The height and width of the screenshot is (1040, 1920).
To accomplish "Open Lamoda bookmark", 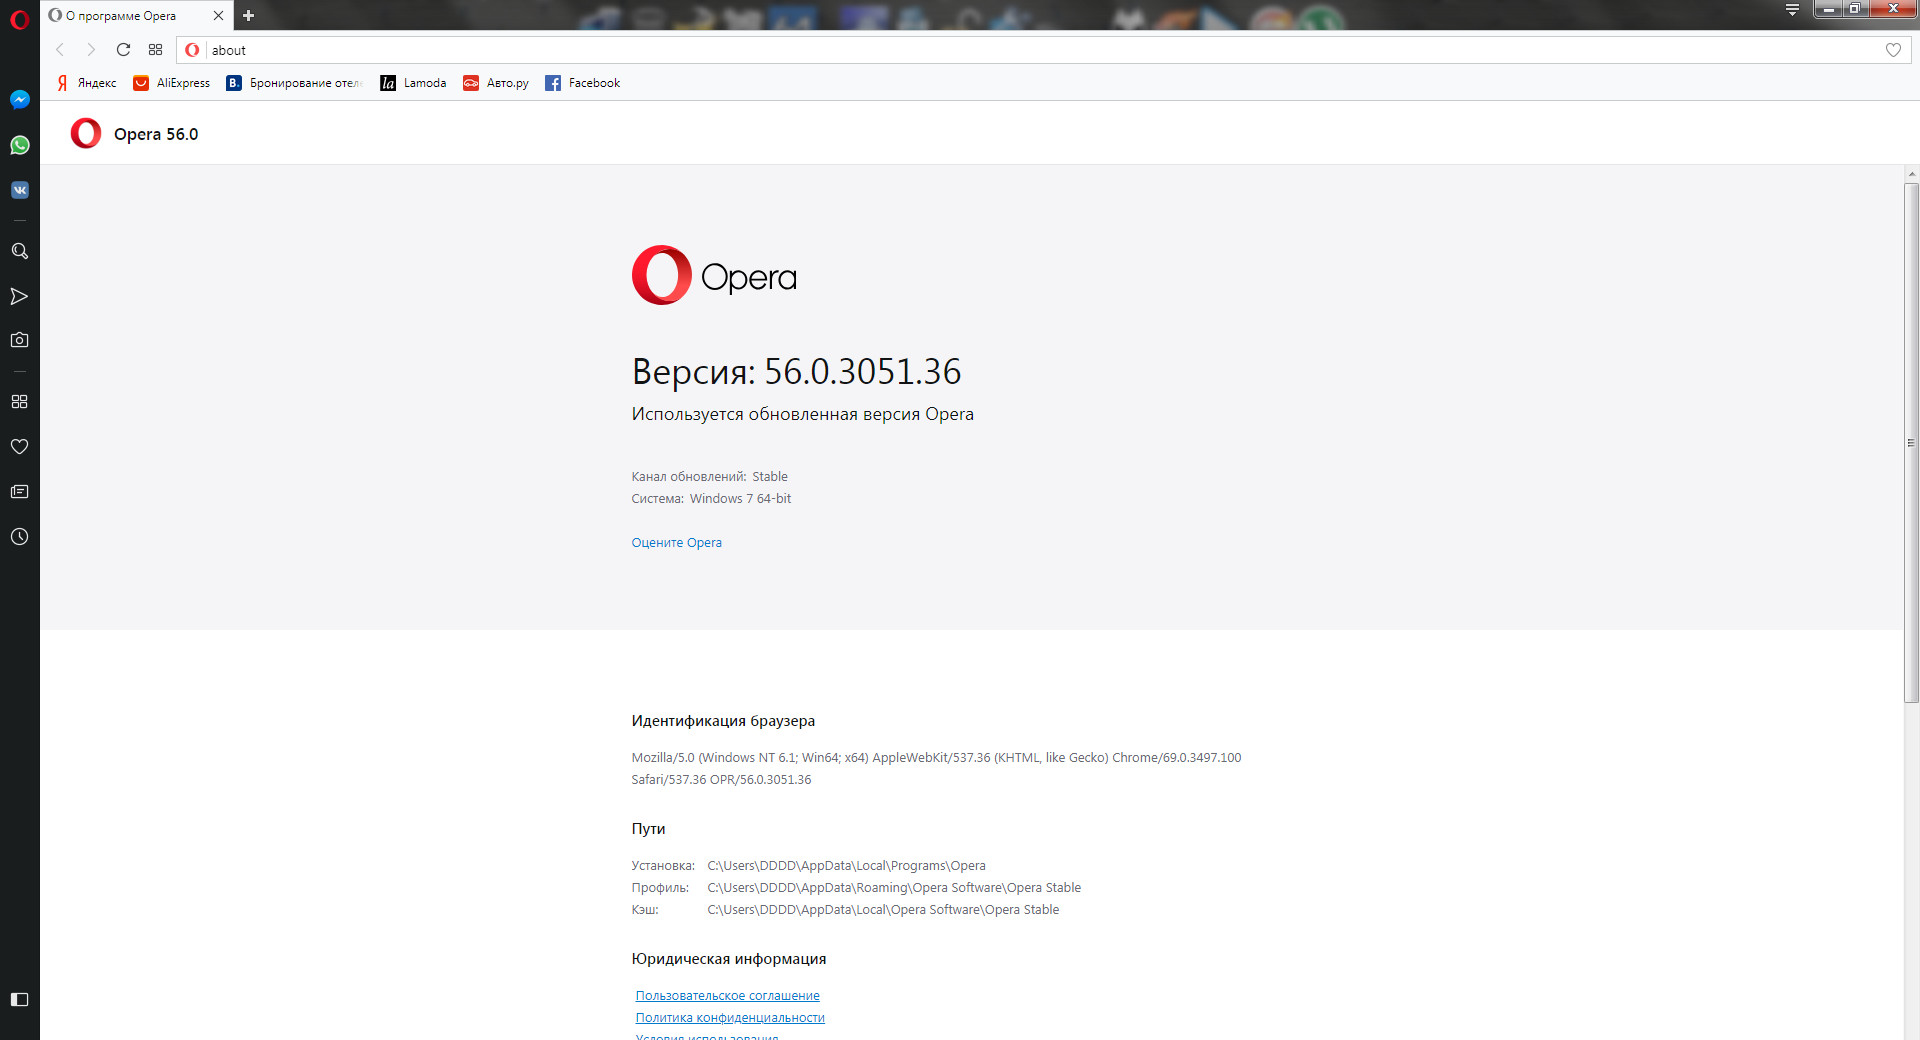I will [413, 83].
